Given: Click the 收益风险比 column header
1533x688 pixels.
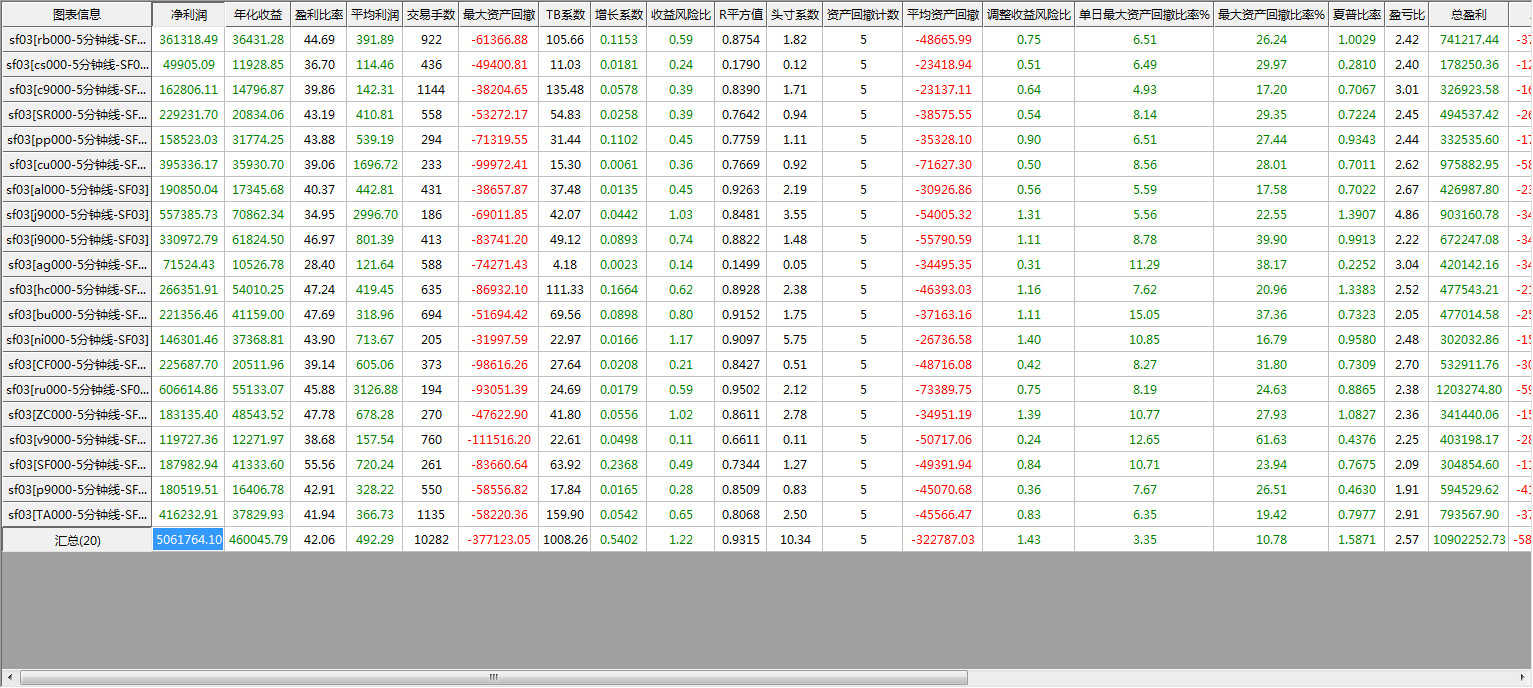Looking at the screenshot, I should pyautogui.click(x=681, y=15).
